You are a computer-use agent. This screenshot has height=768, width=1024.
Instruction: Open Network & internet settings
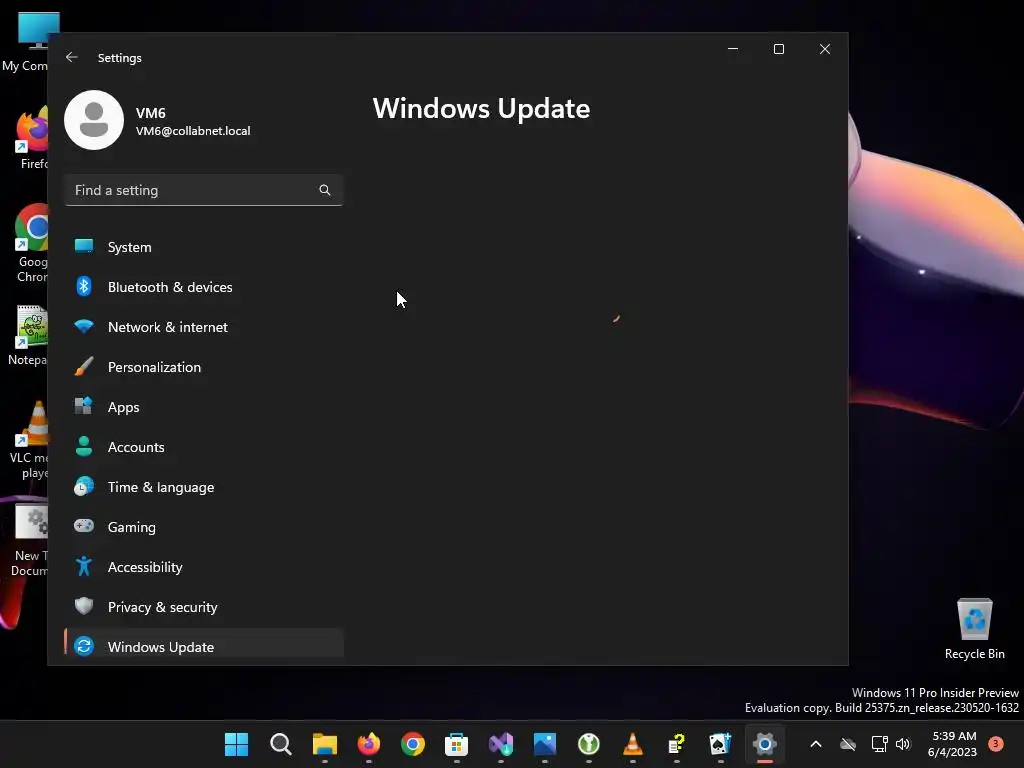coord(204,327)
